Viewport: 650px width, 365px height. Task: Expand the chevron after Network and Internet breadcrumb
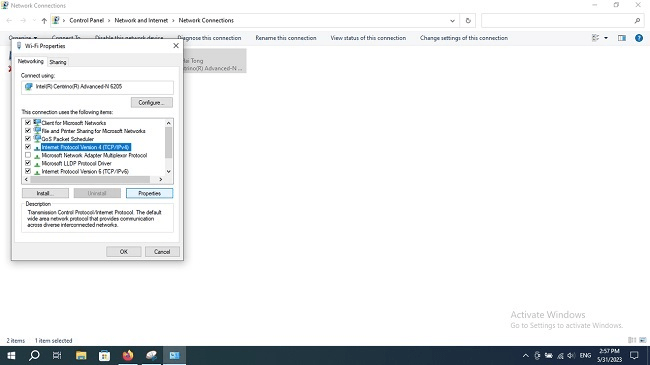coord(173,20)
